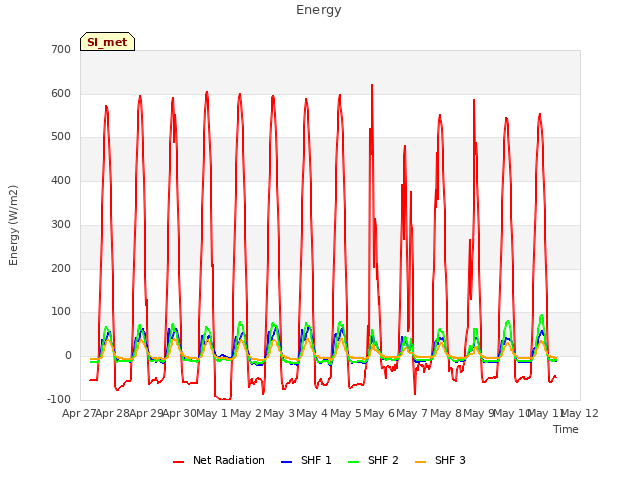
Task: Click the SI_met annotation label
Action: [107, 42]
